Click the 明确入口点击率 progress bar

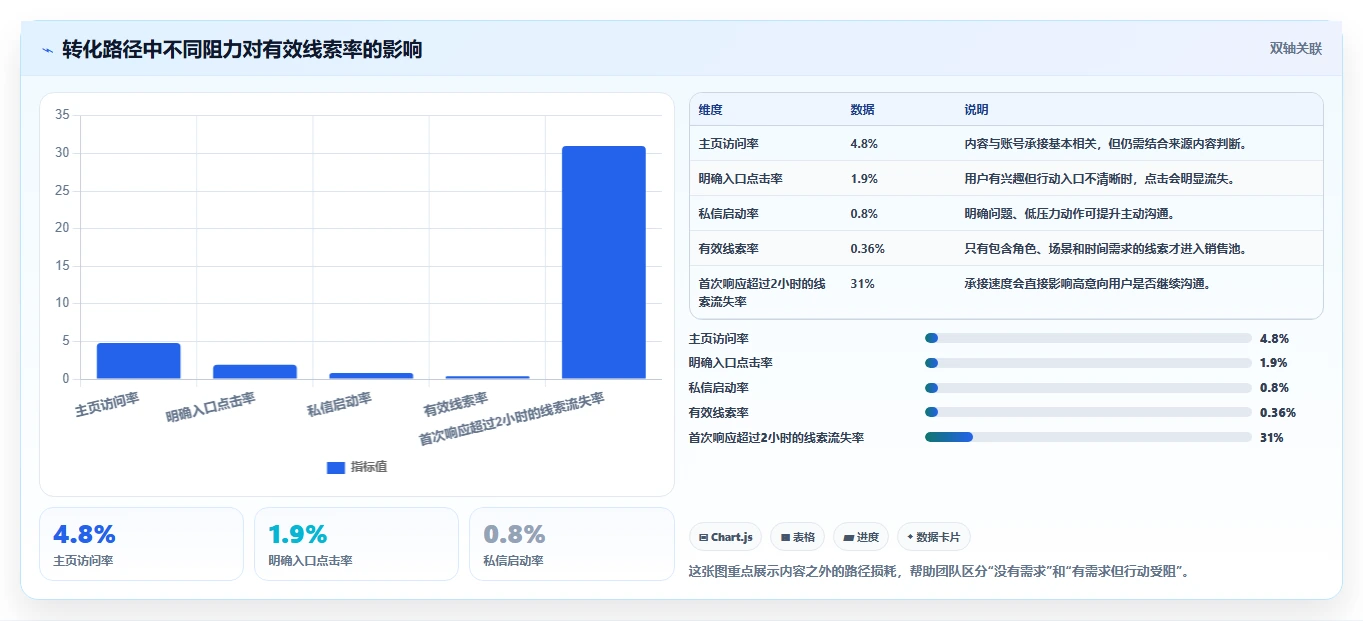point(1088,363)
